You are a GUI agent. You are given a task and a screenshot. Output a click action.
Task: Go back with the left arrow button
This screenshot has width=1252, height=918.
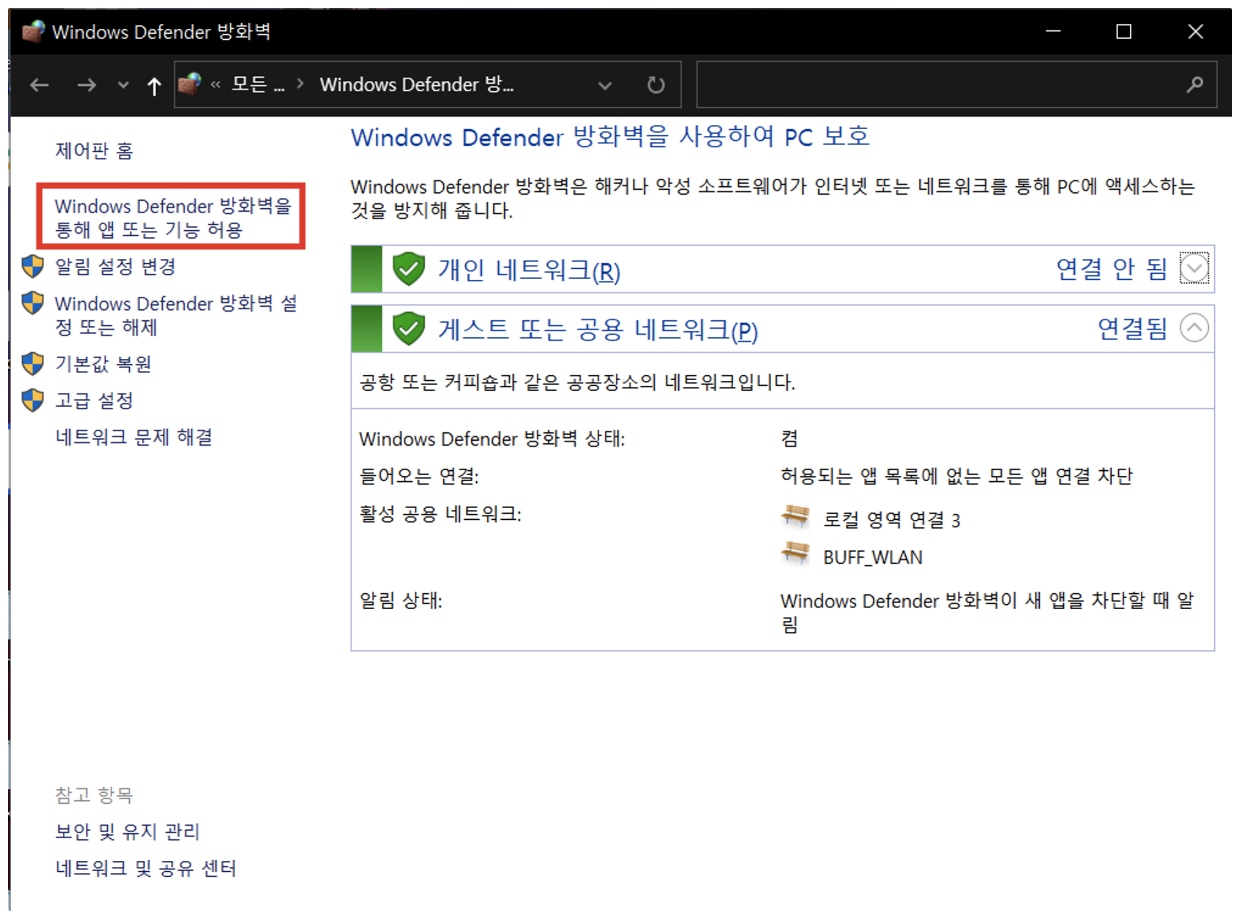point(39,86)
